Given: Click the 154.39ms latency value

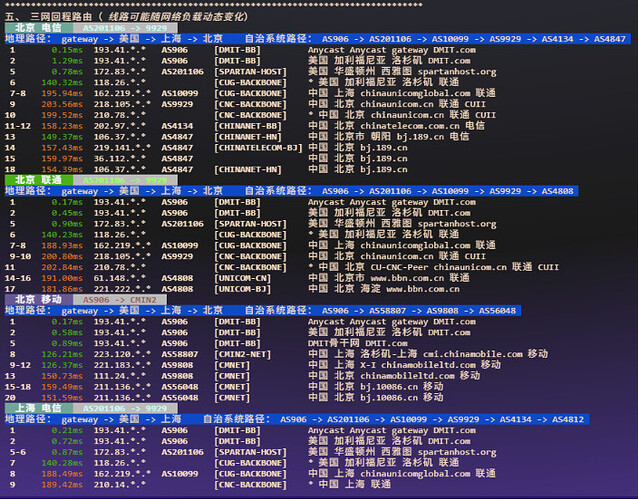Looking at the screenshot, I should click(62, 170).
